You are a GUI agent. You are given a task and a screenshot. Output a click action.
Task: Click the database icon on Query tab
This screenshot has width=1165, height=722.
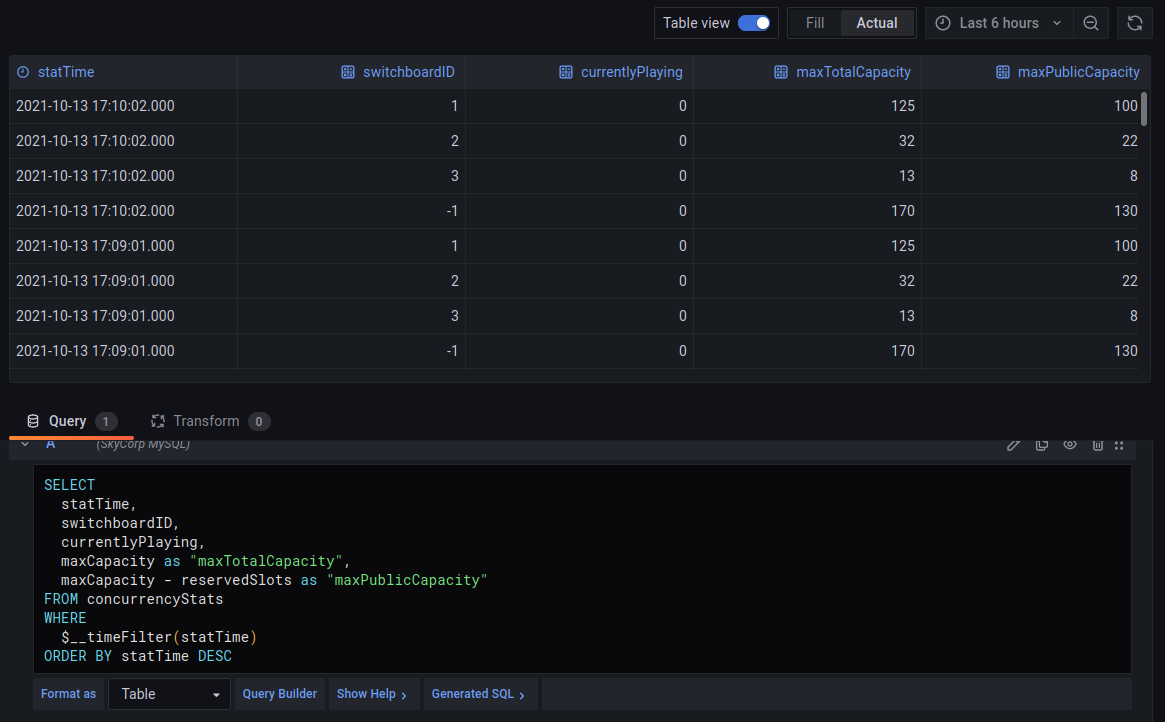(33, 421)
